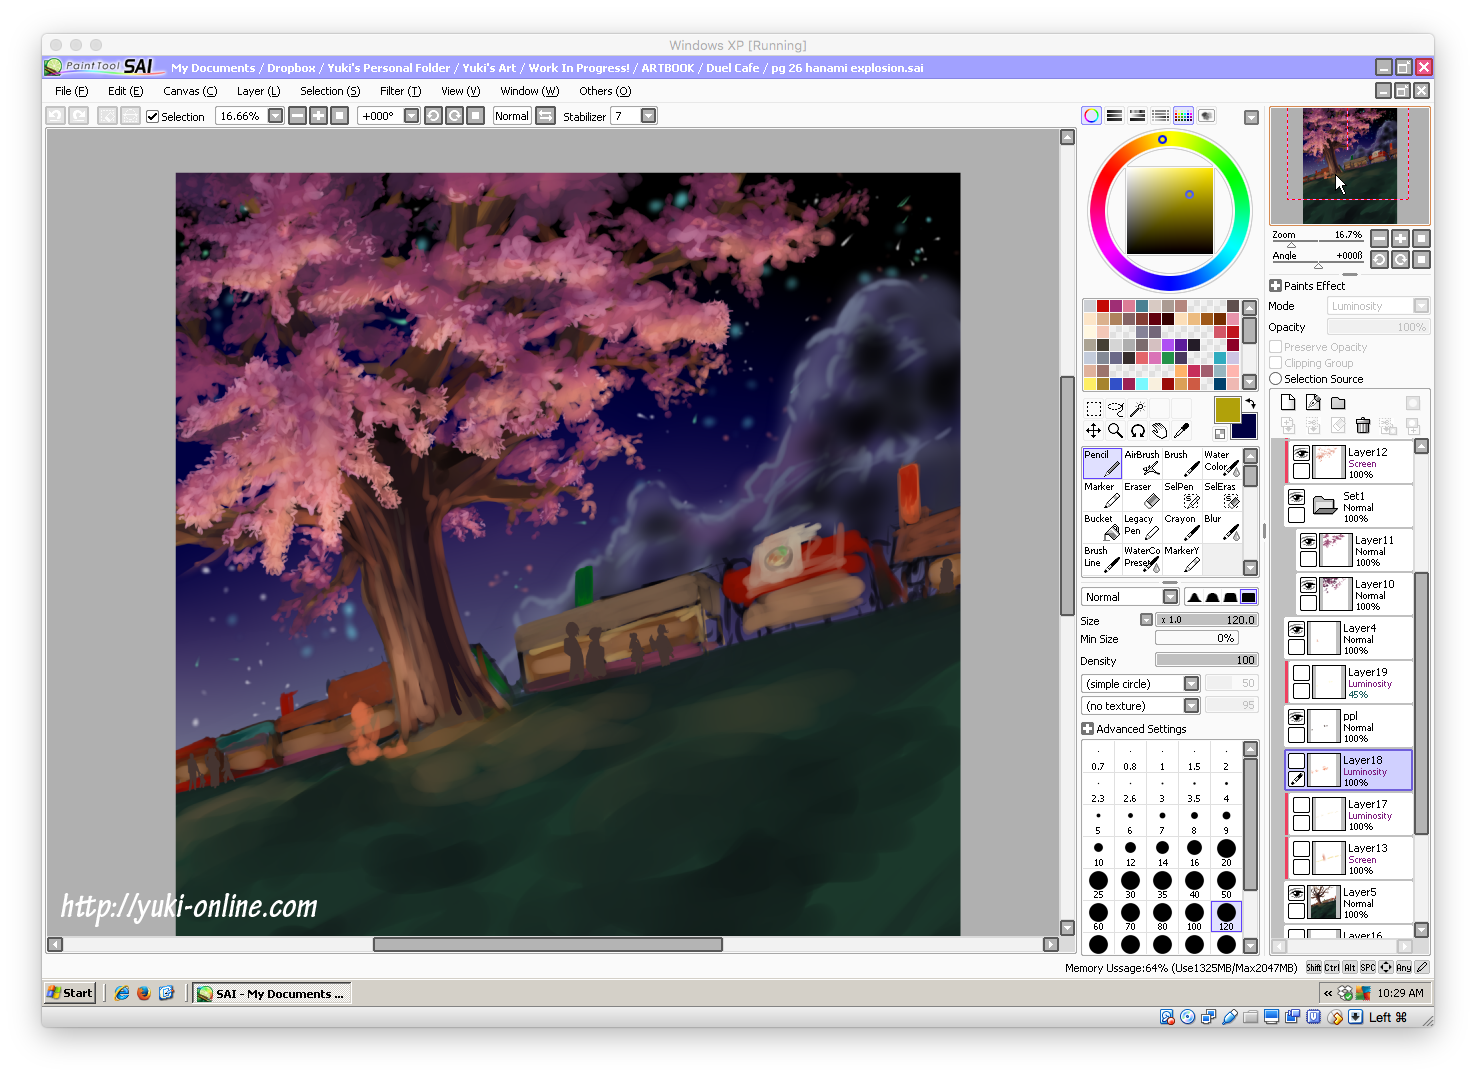The width and height of the screenshot is (1476, 1077).
Task: Select the zoom magnifier tool
Action: (1116, 431)
